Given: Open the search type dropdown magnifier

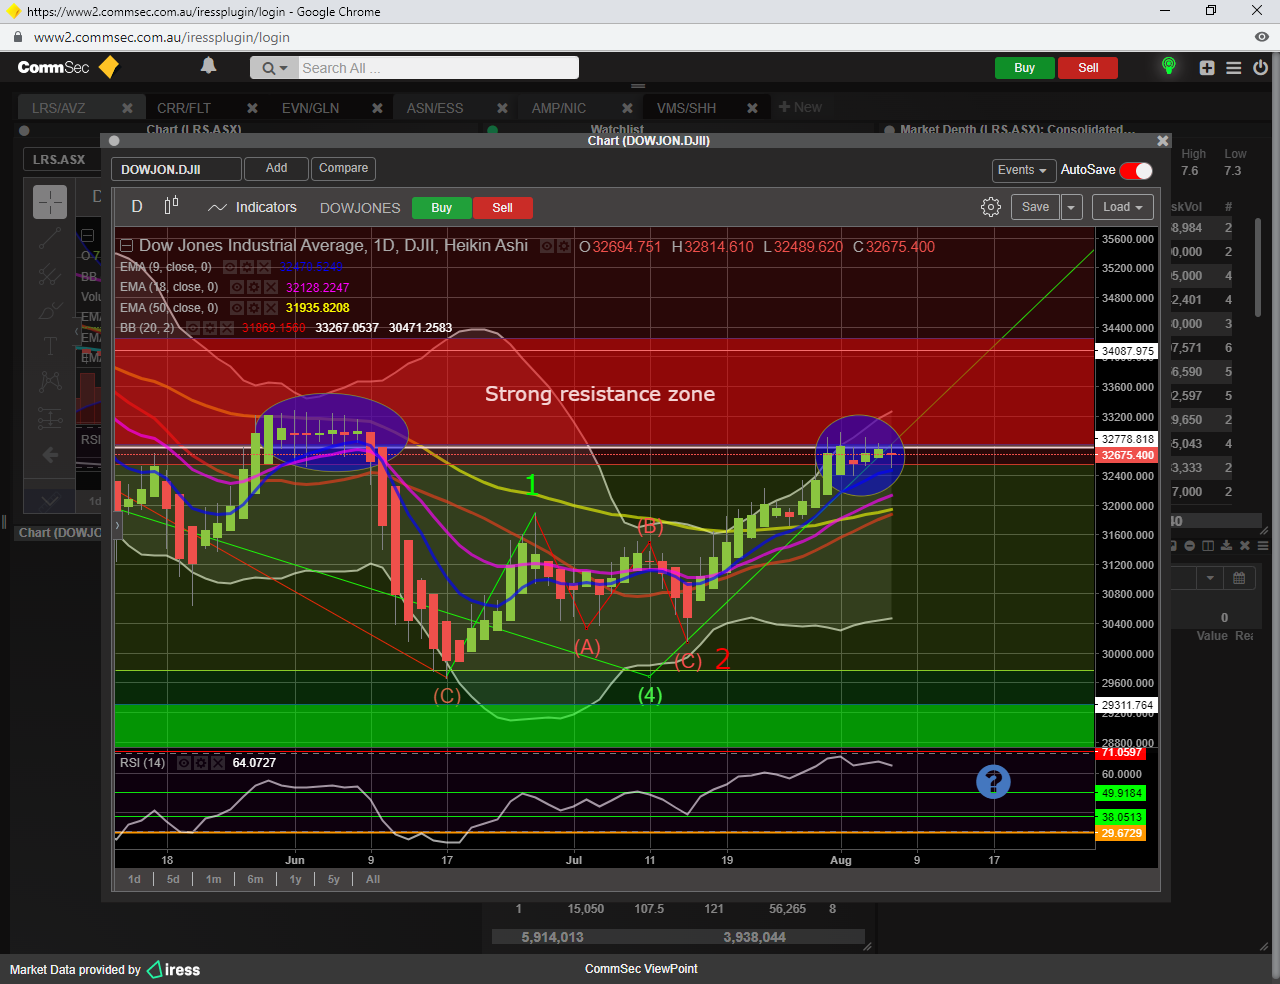Looking at the screenshot, I should pyautogui.click(x=274, y=68).
